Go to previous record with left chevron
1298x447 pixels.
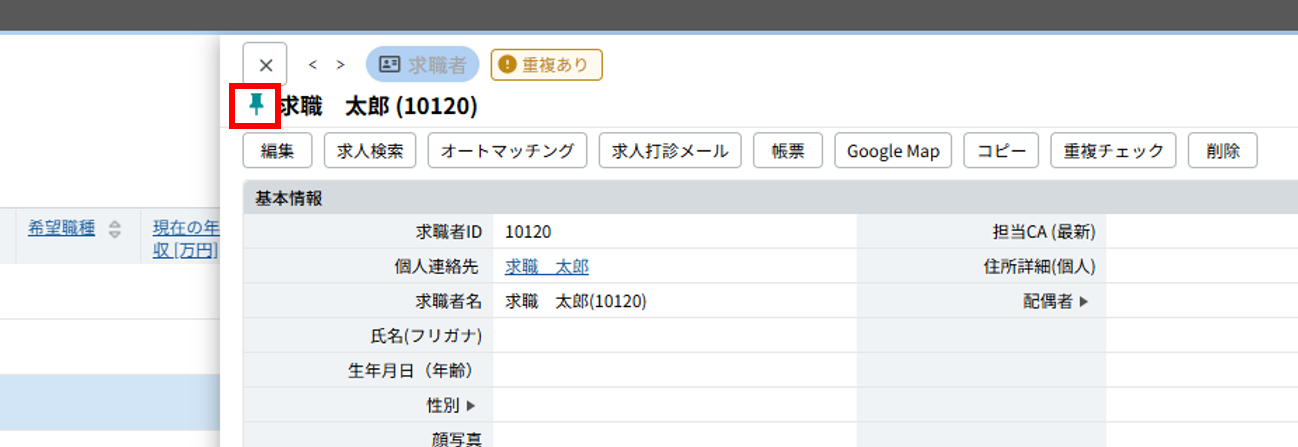313,65
